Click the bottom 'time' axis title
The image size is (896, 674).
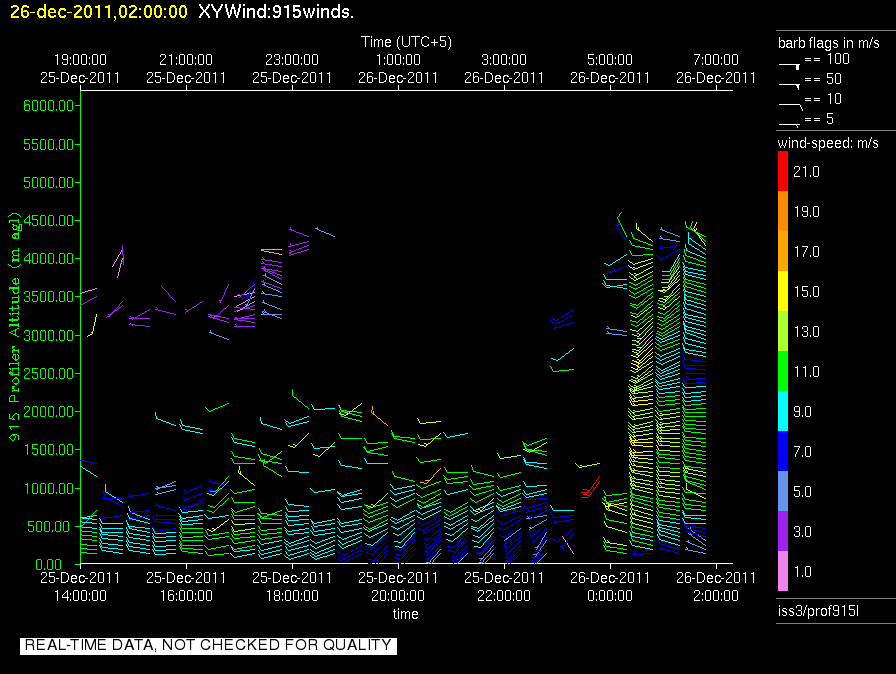click(x=405, y=614)
